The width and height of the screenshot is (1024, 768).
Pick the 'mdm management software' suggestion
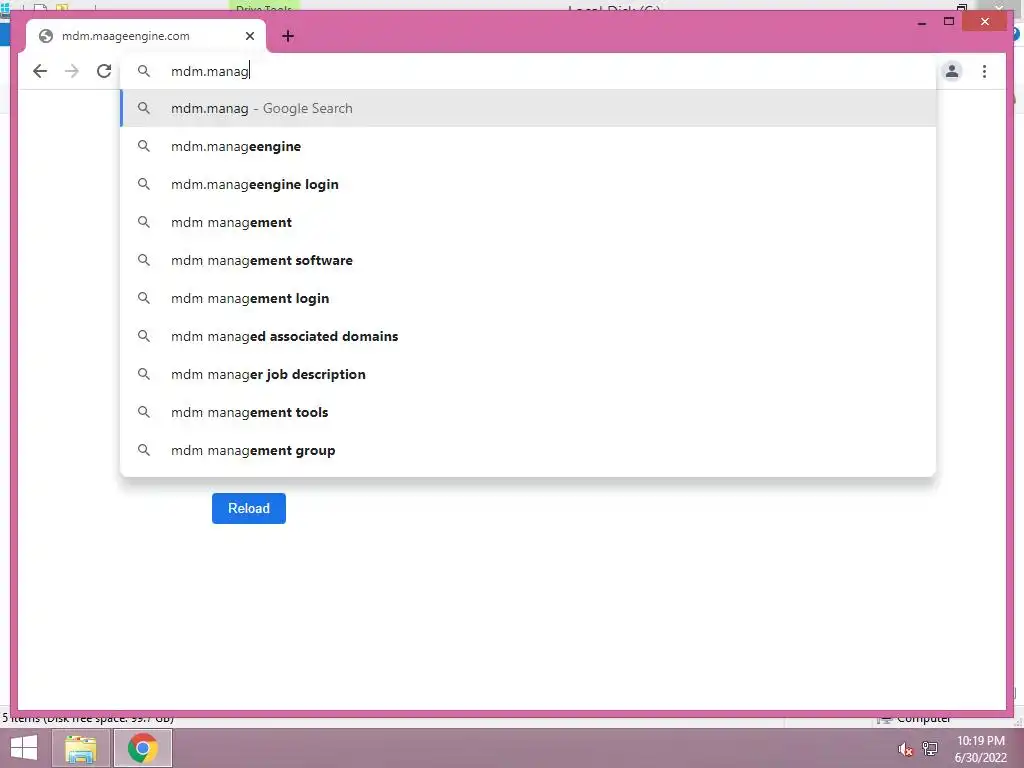[x=528, y=260]
